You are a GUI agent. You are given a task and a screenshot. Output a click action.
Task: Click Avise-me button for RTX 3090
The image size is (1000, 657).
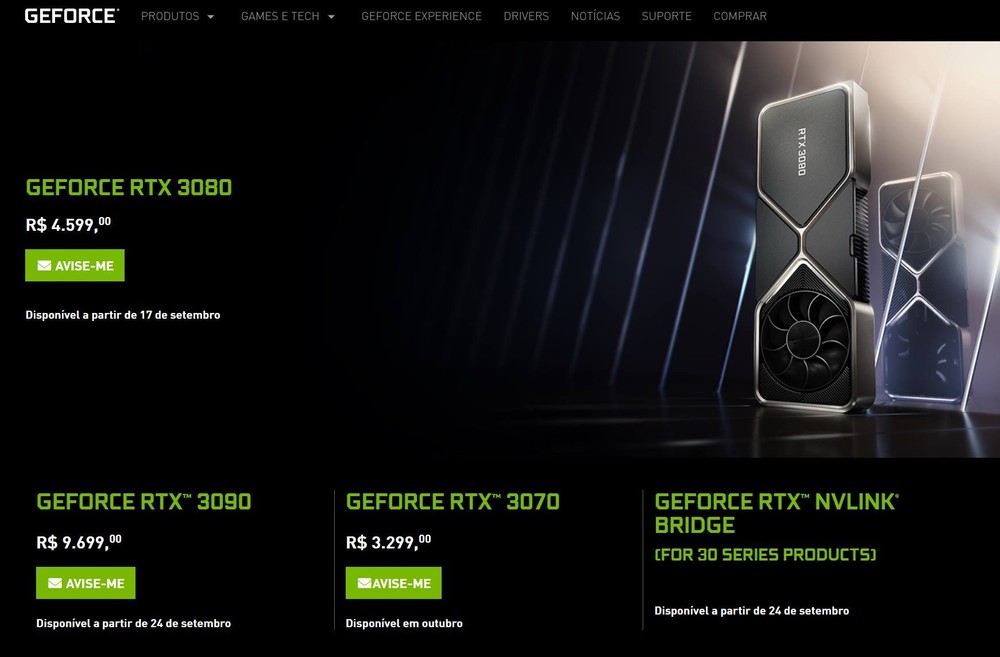85,583
